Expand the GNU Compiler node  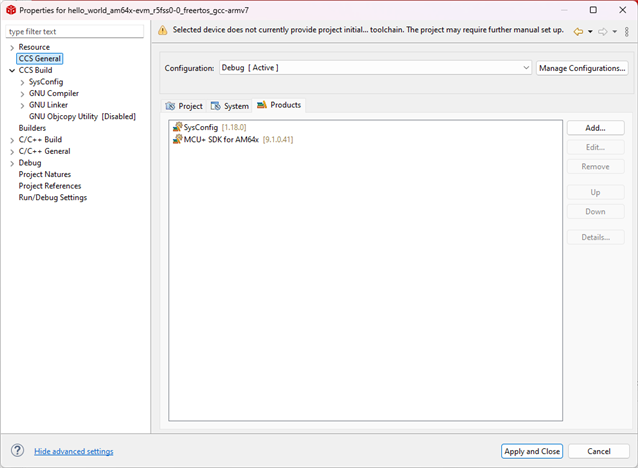[x=22, y=94]
